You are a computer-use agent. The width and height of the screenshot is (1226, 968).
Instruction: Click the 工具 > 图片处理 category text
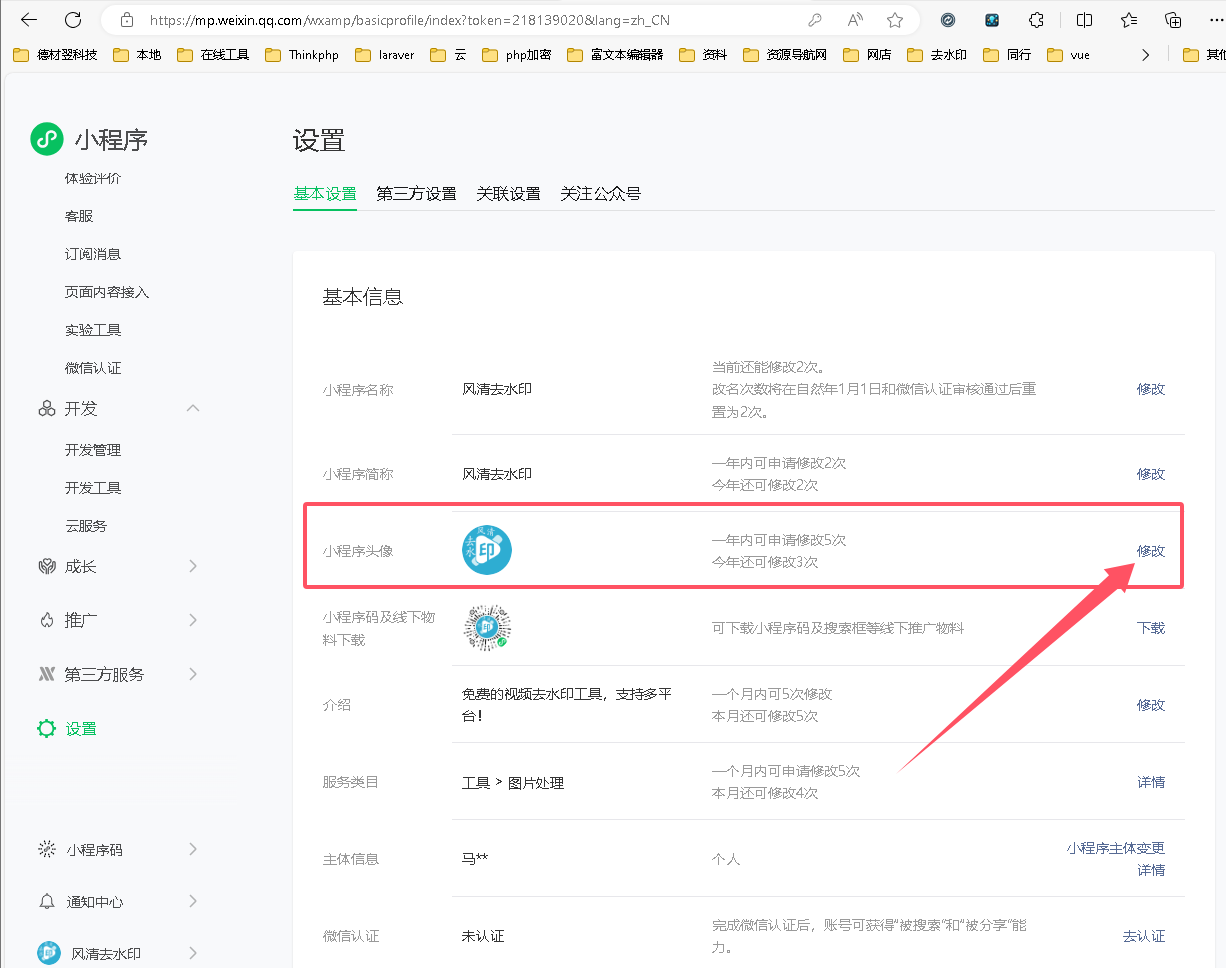(x=513, y=783)
